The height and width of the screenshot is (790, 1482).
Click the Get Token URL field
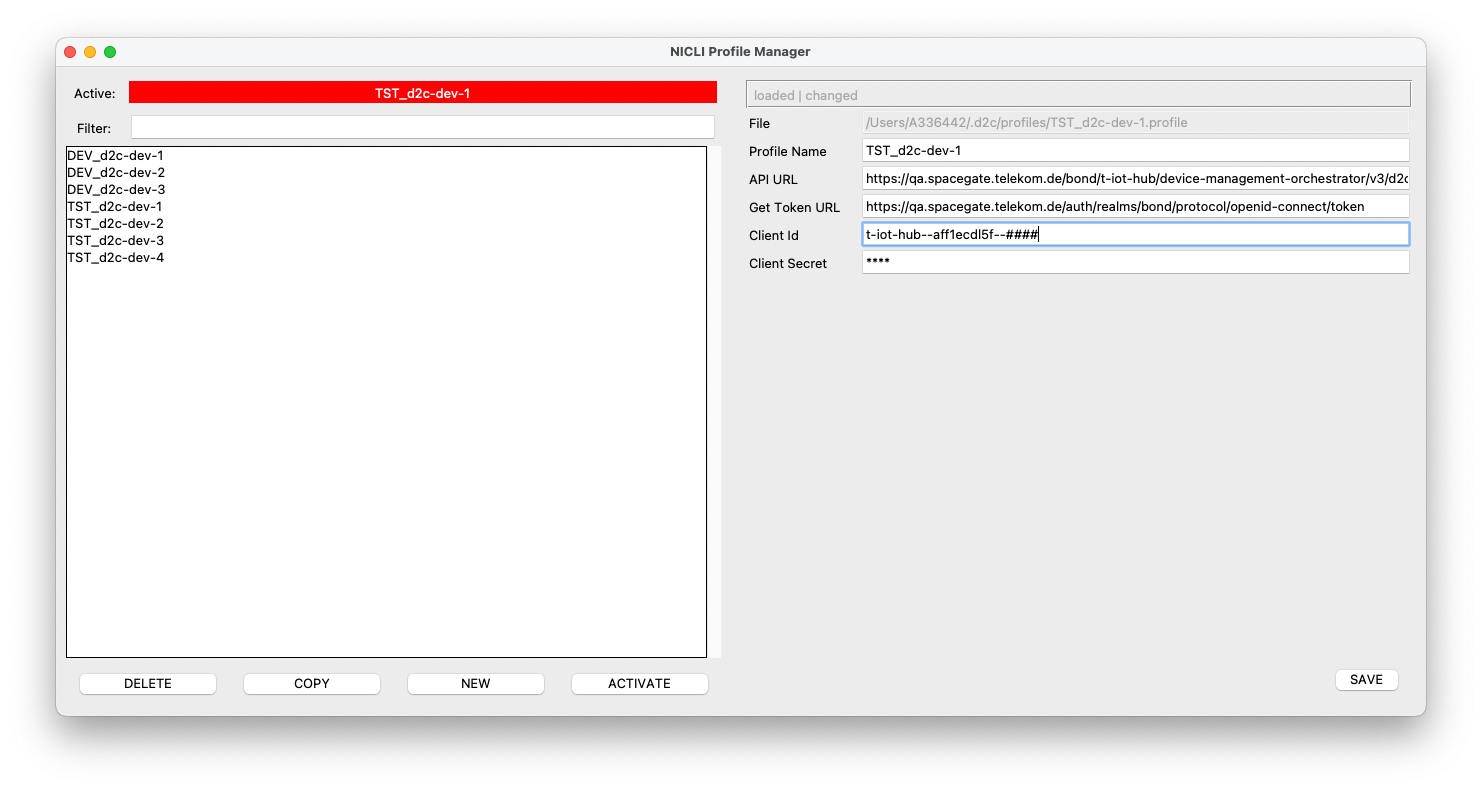[1135, 206]
